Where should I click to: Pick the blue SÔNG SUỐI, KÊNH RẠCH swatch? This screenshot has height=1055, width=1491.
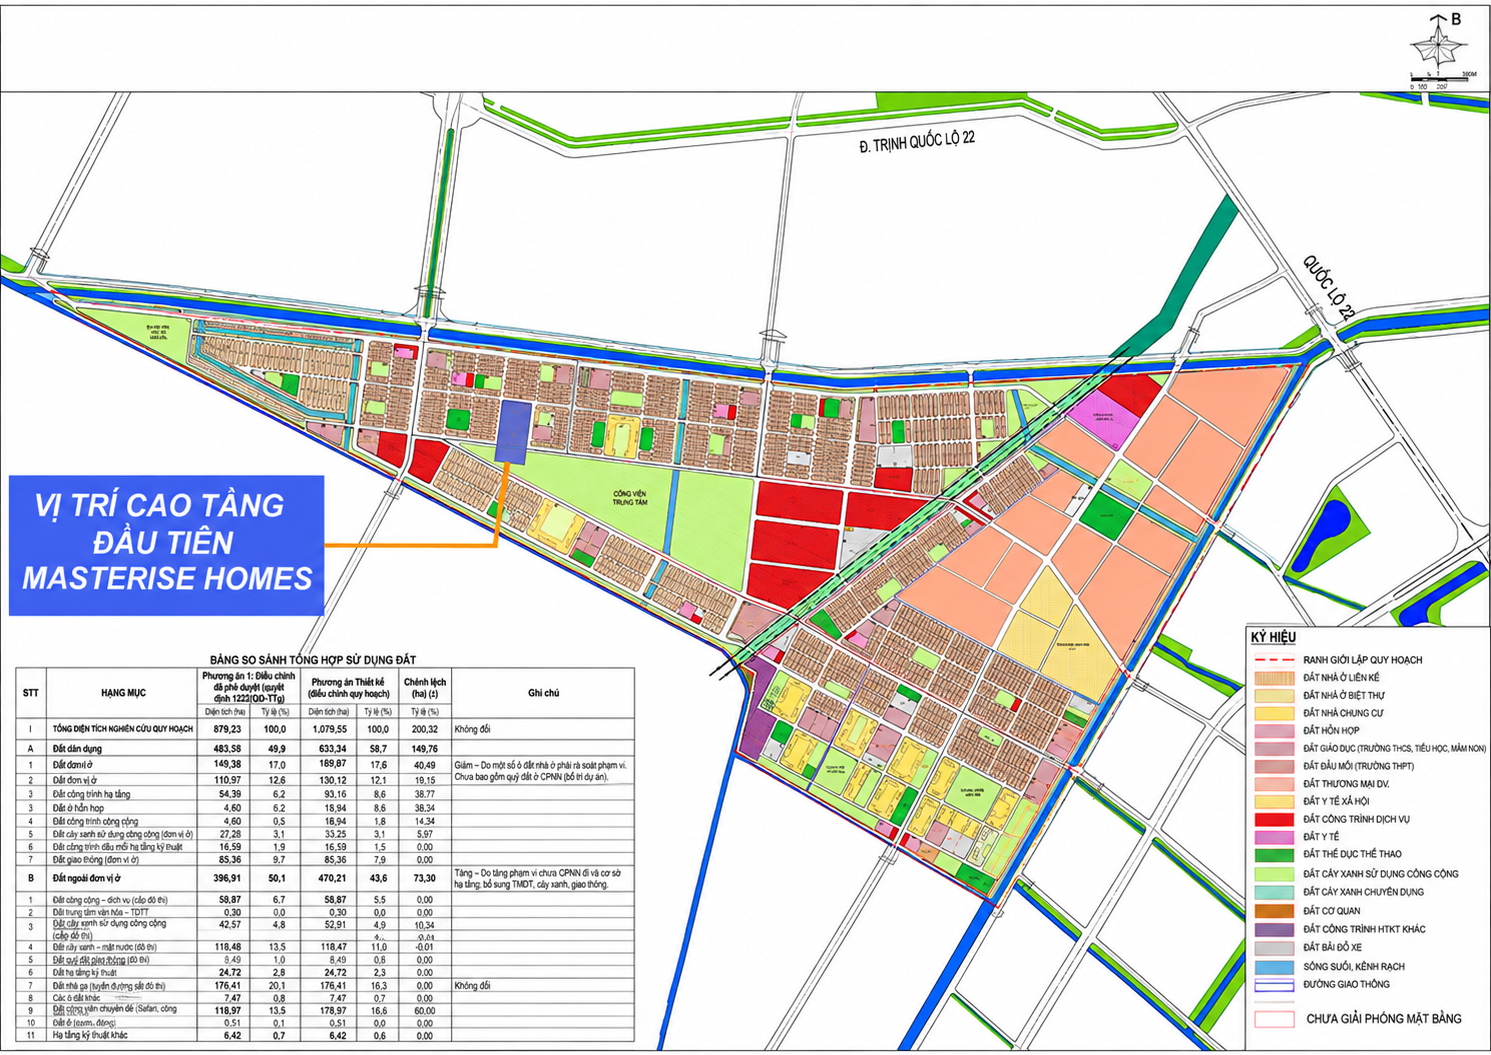click(1274, 966)
